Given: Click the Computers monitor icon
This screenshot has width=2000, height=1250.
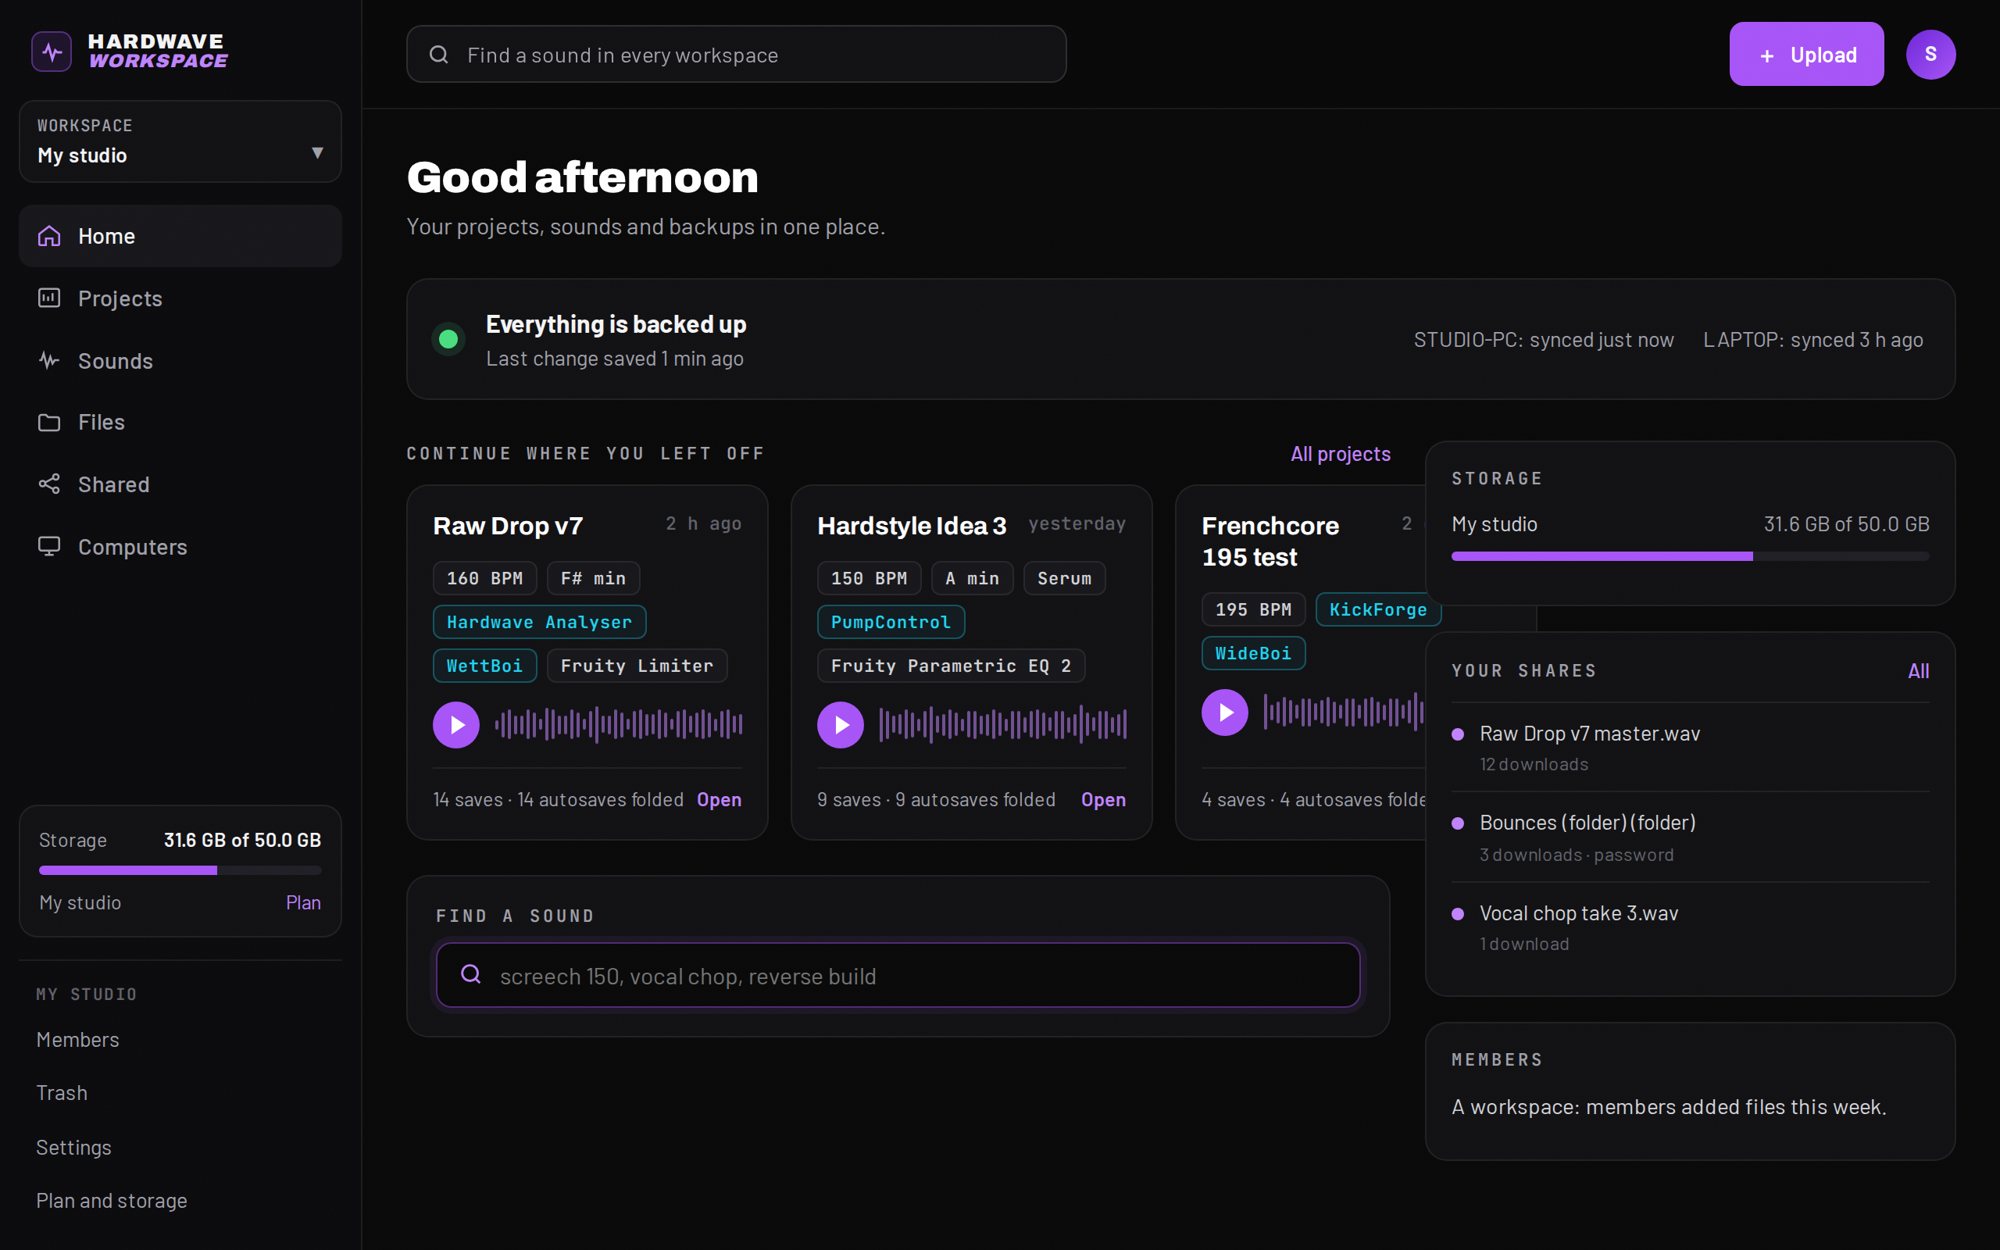Looking at the screenshot, I should (49, 546).
